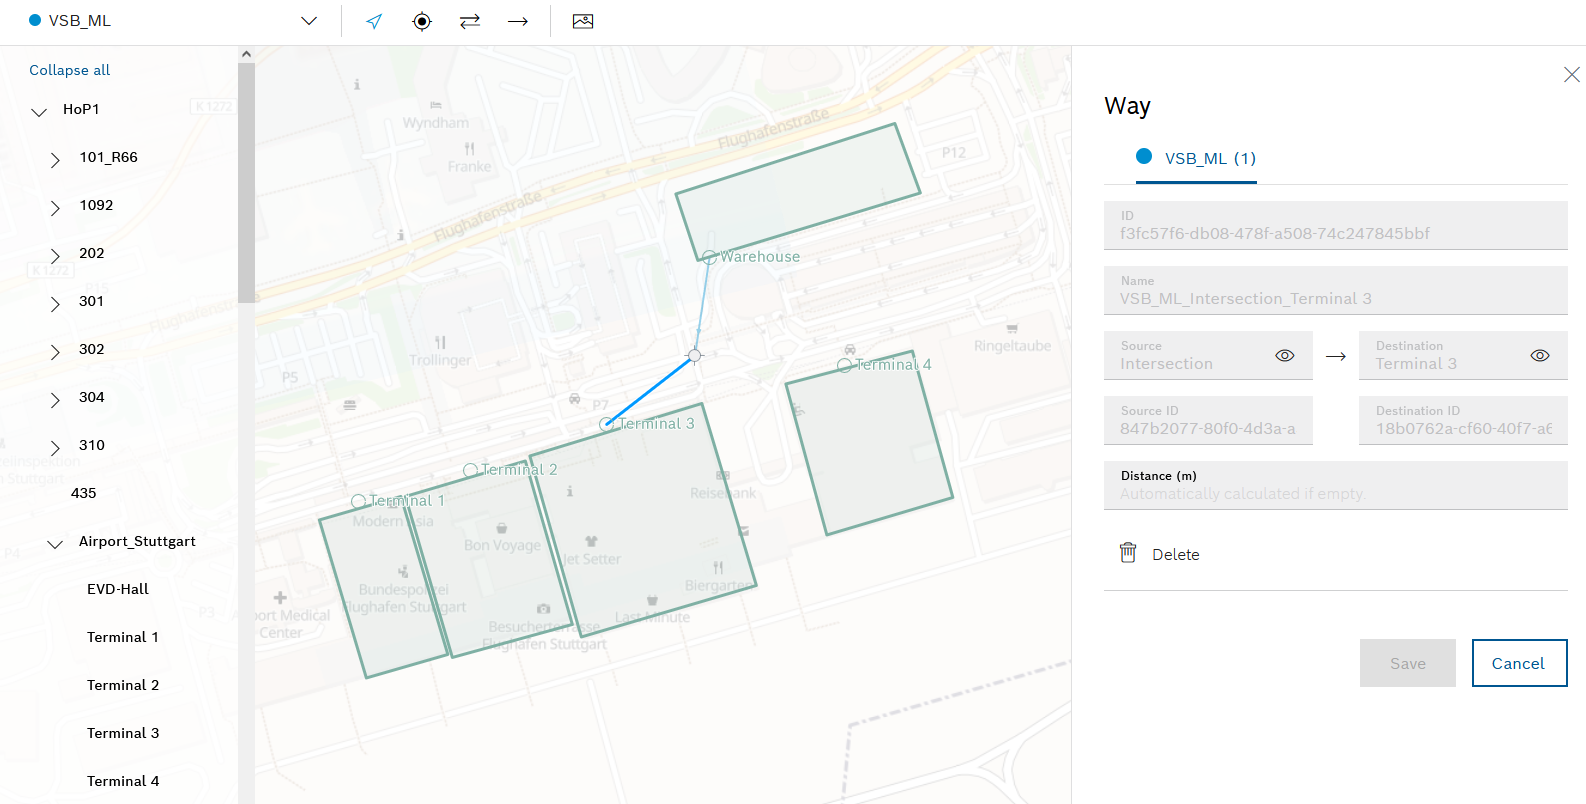This screenshot has height=804, width=1586.
Task: Click the Save button
Action: 1408,663
